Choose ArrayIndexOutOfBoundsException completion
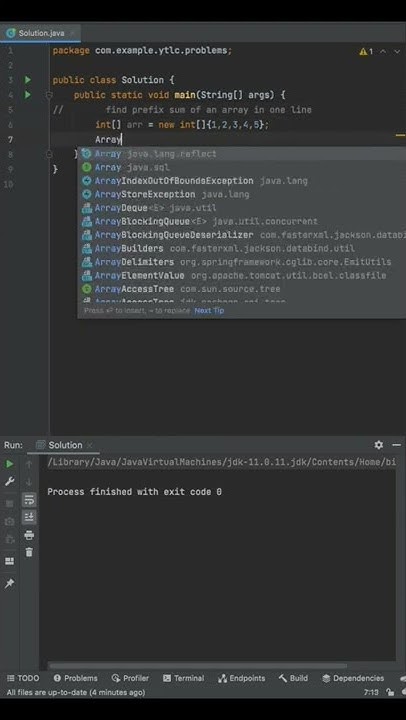This screenshot has height=720, width=406. tap(242, 181)
